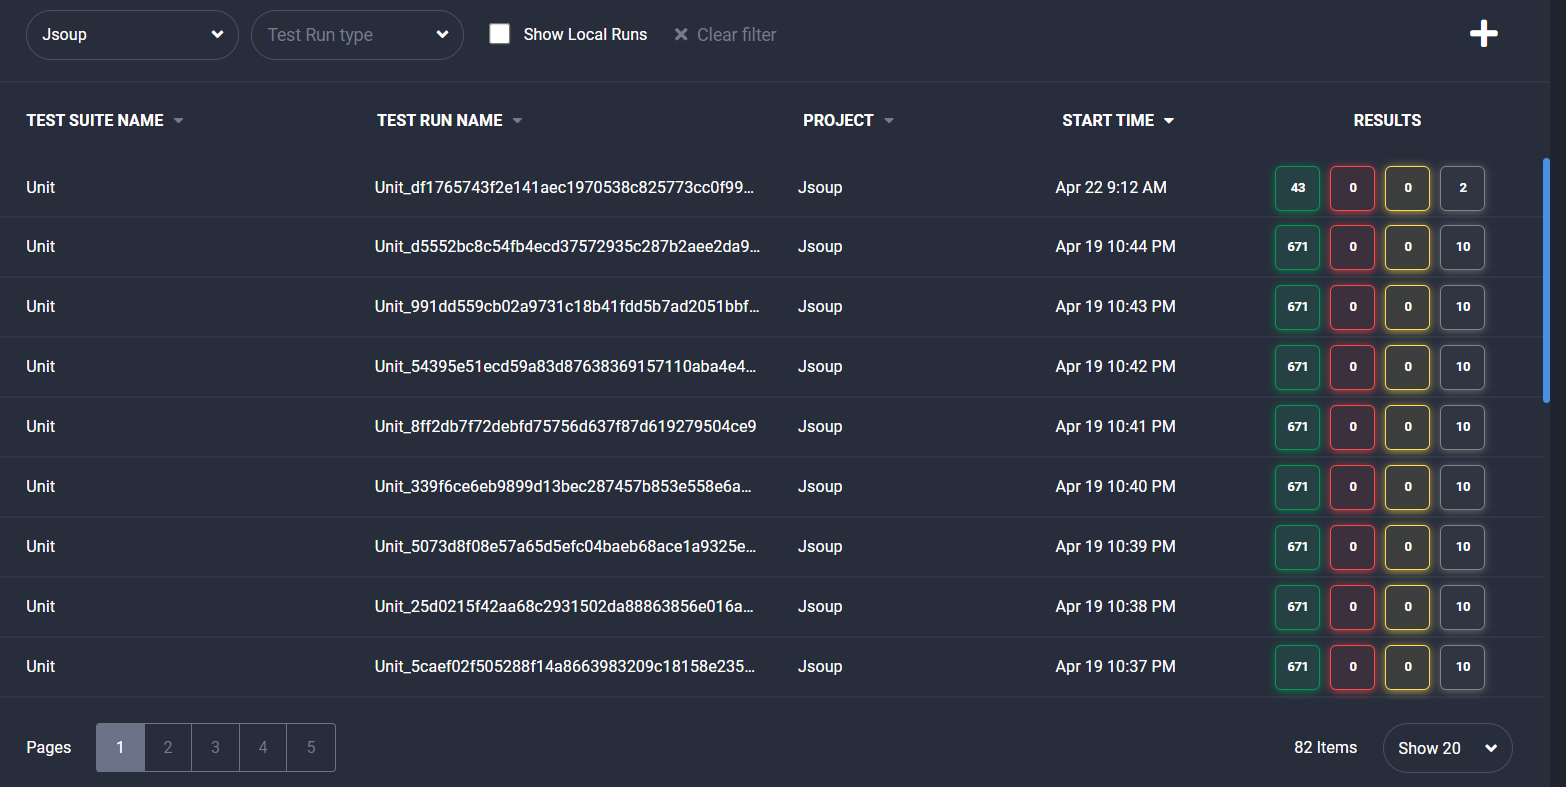
Task: Open the red failed count on the top row
Action: (x=1352, y=187)
